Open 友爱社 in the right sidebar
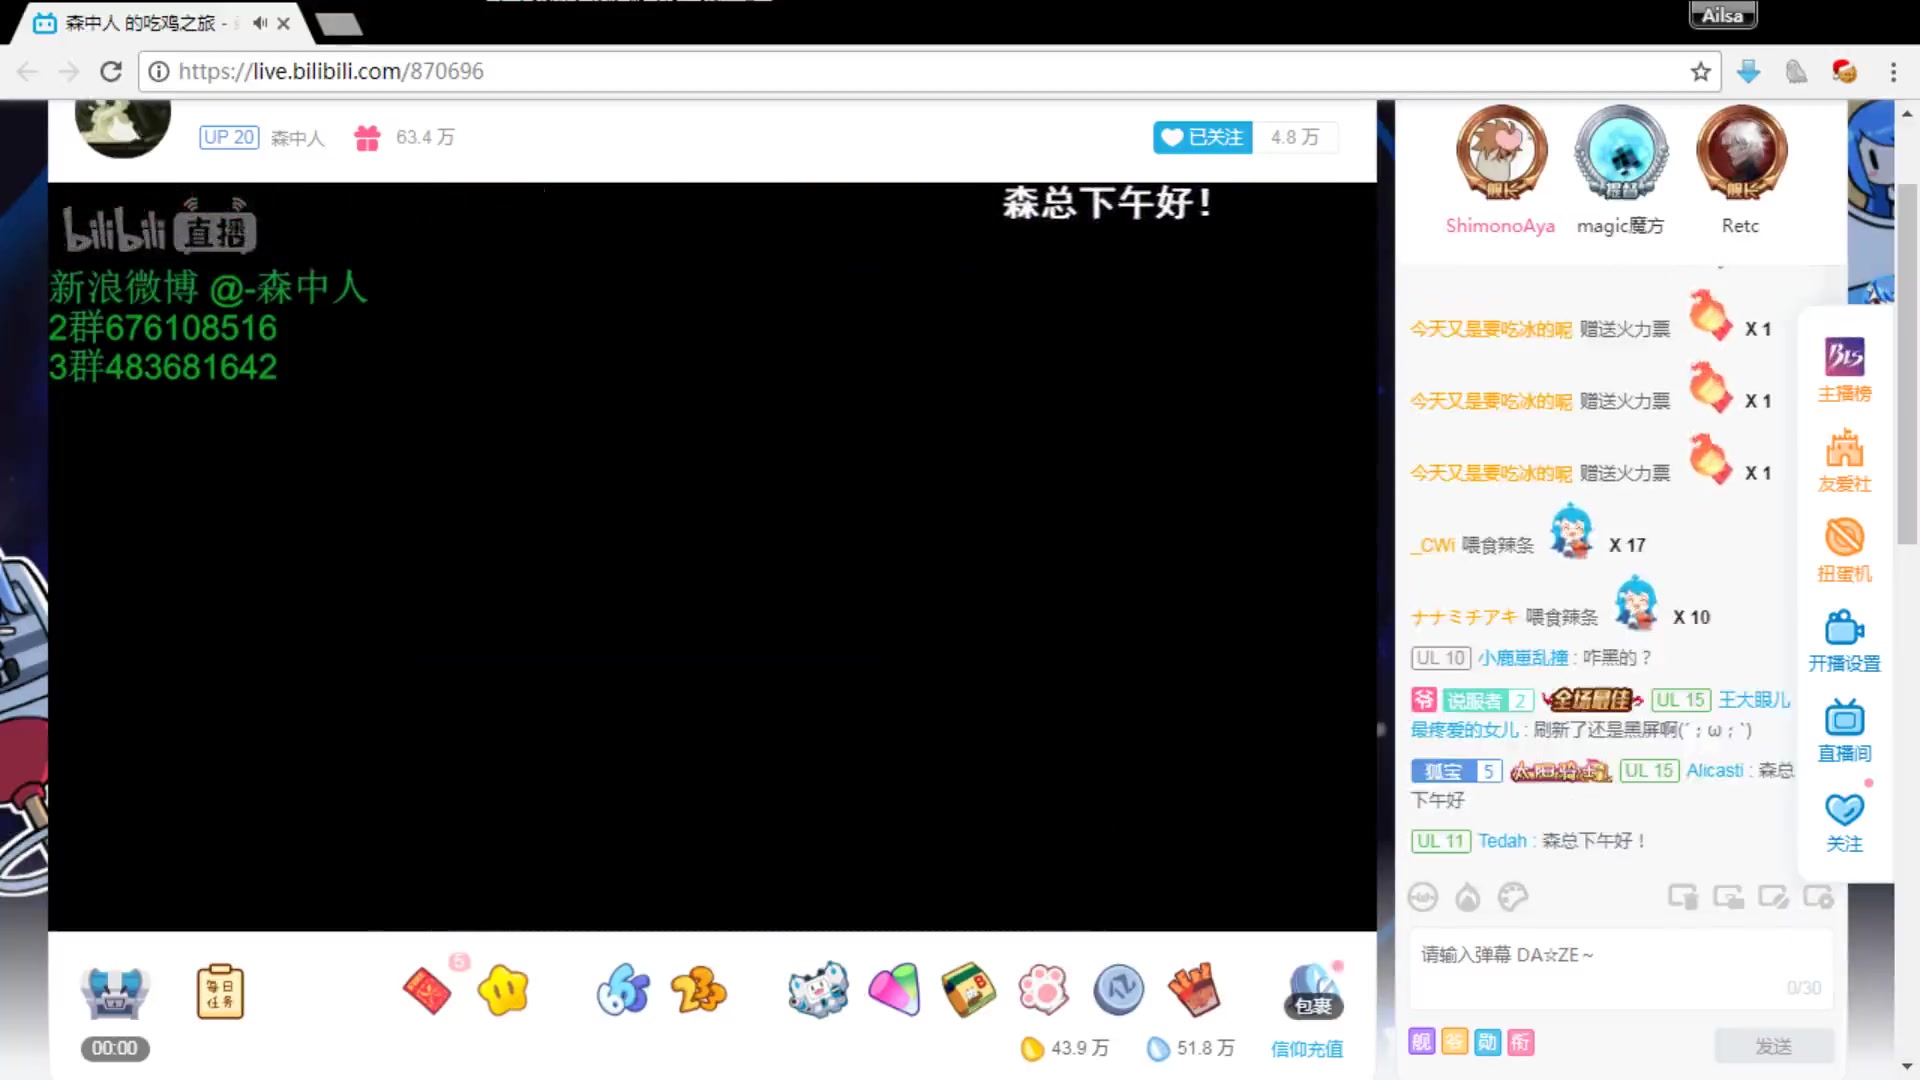The width and height of the screenshot is (1920, 1080). coord(1844,460)
